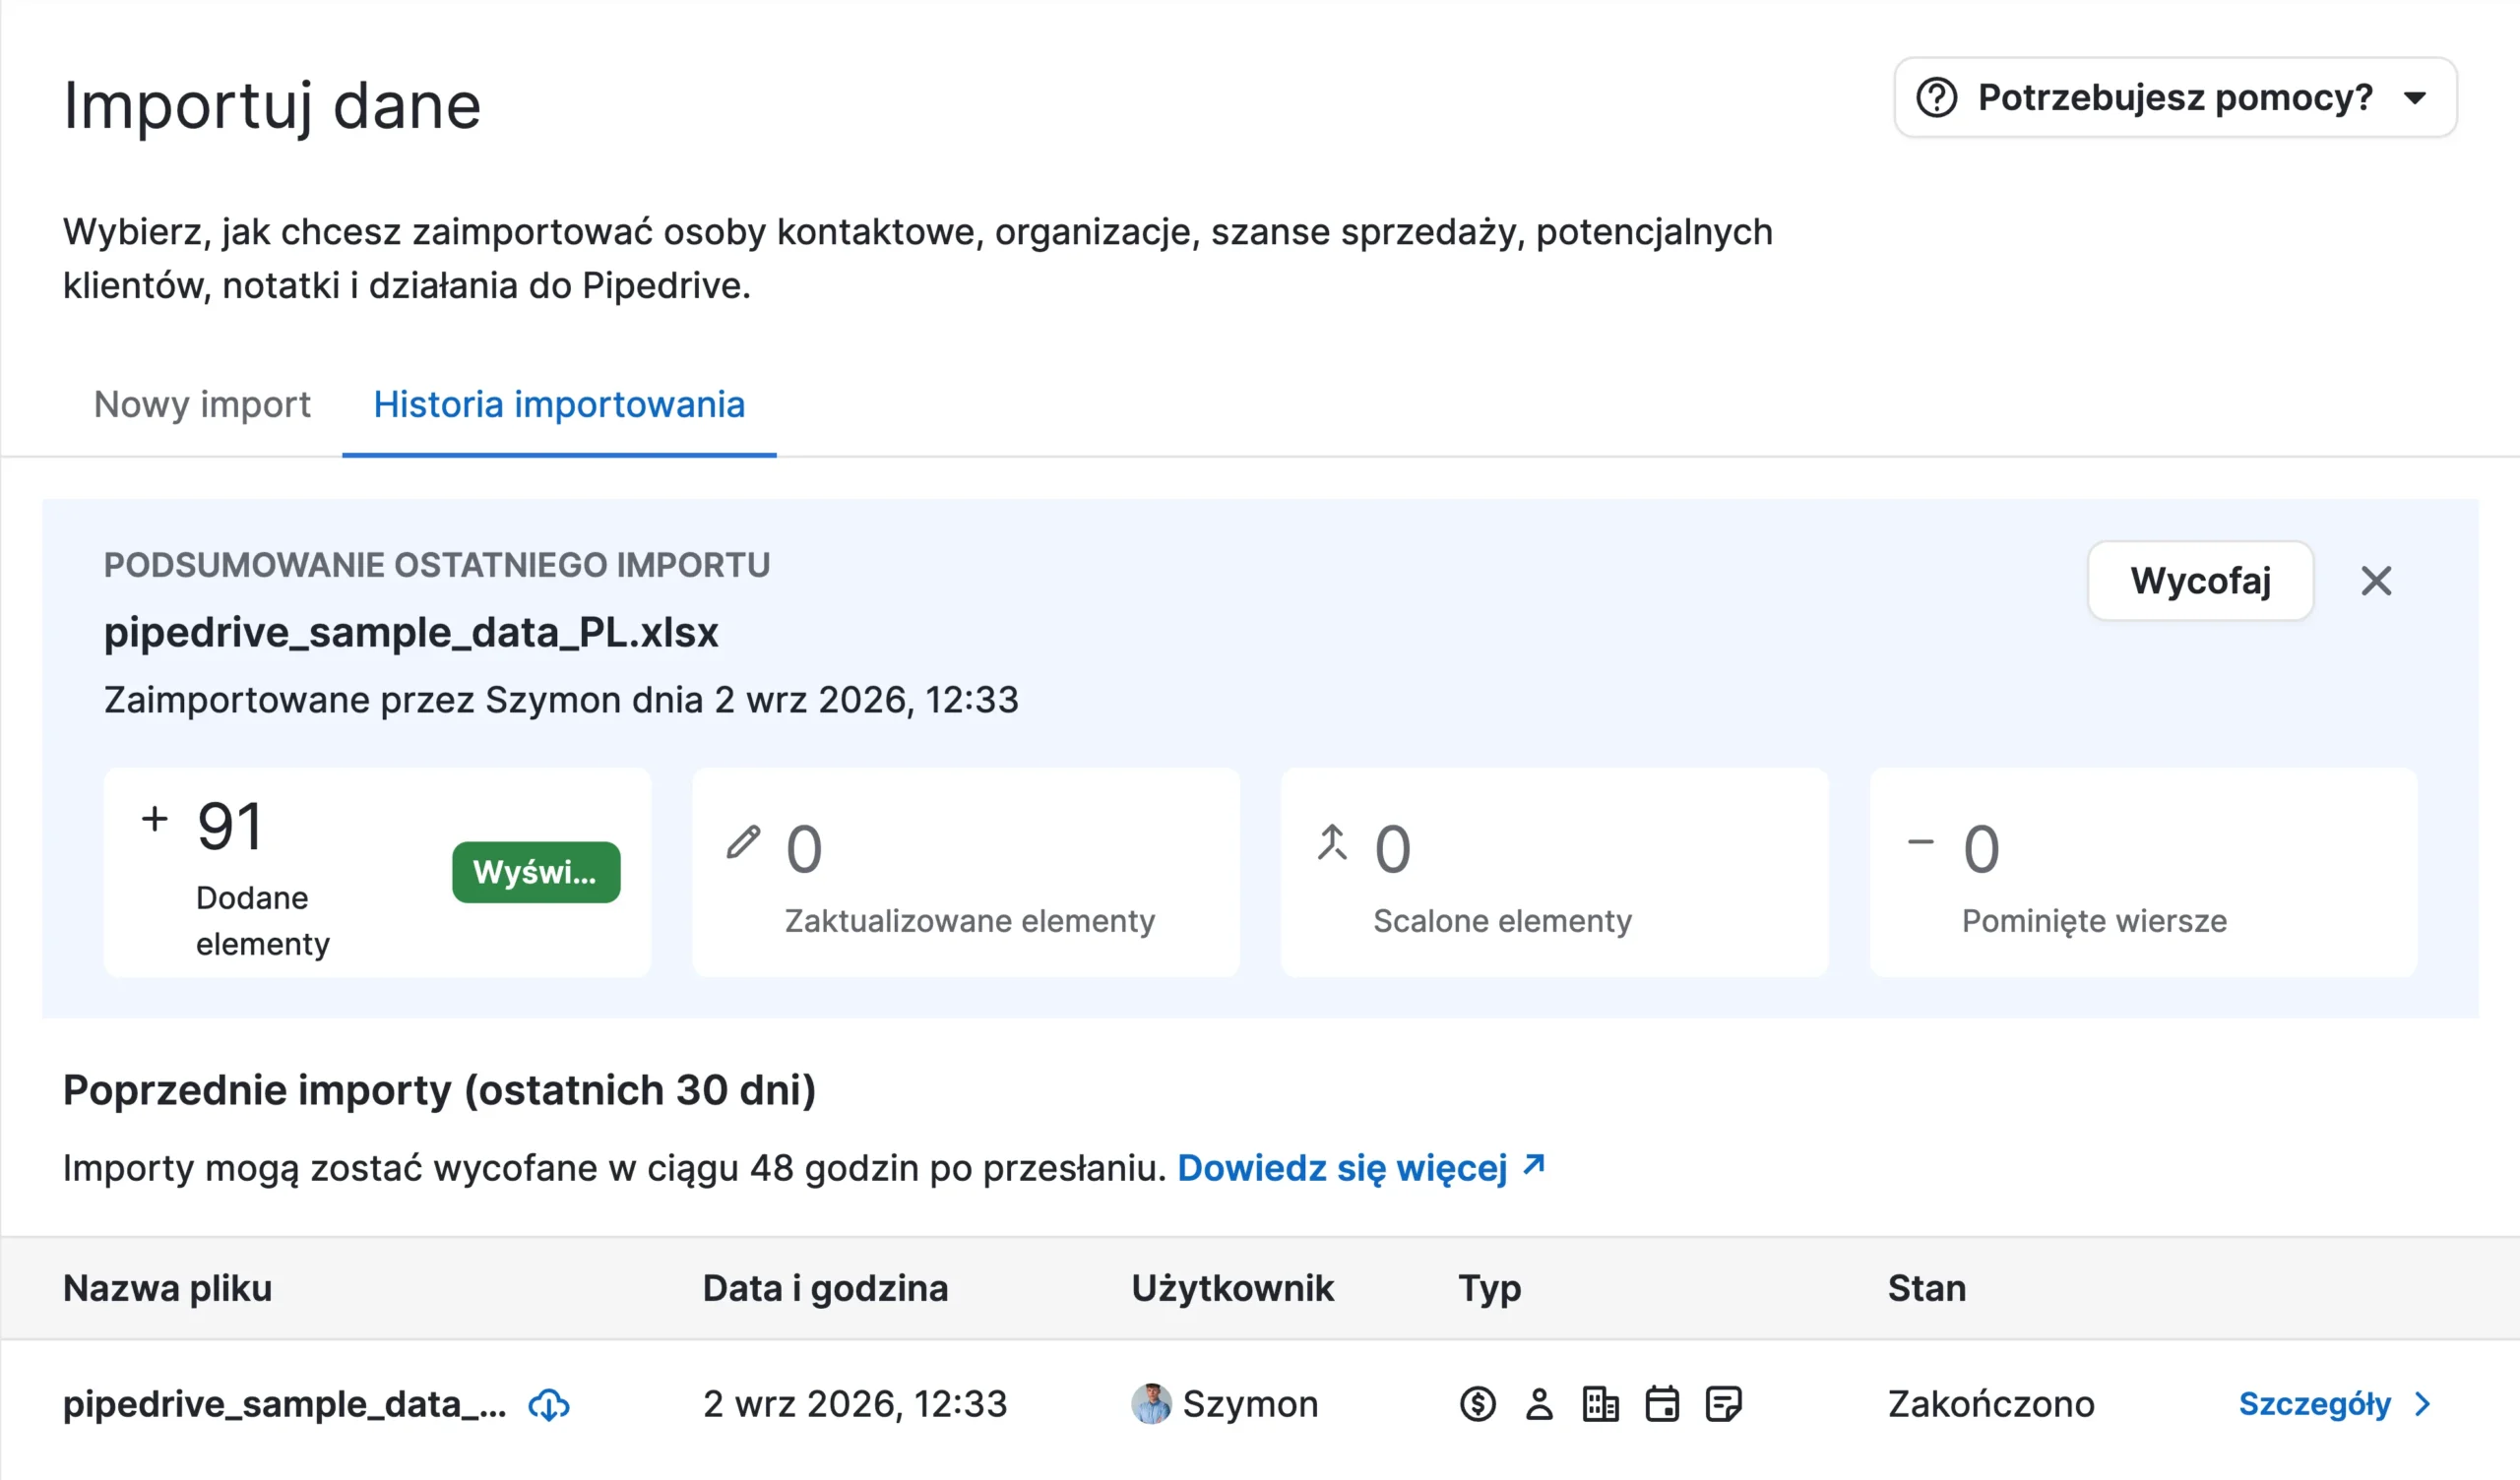Close the last import summary panel

pyautogui.click(x=2376, y=581)
